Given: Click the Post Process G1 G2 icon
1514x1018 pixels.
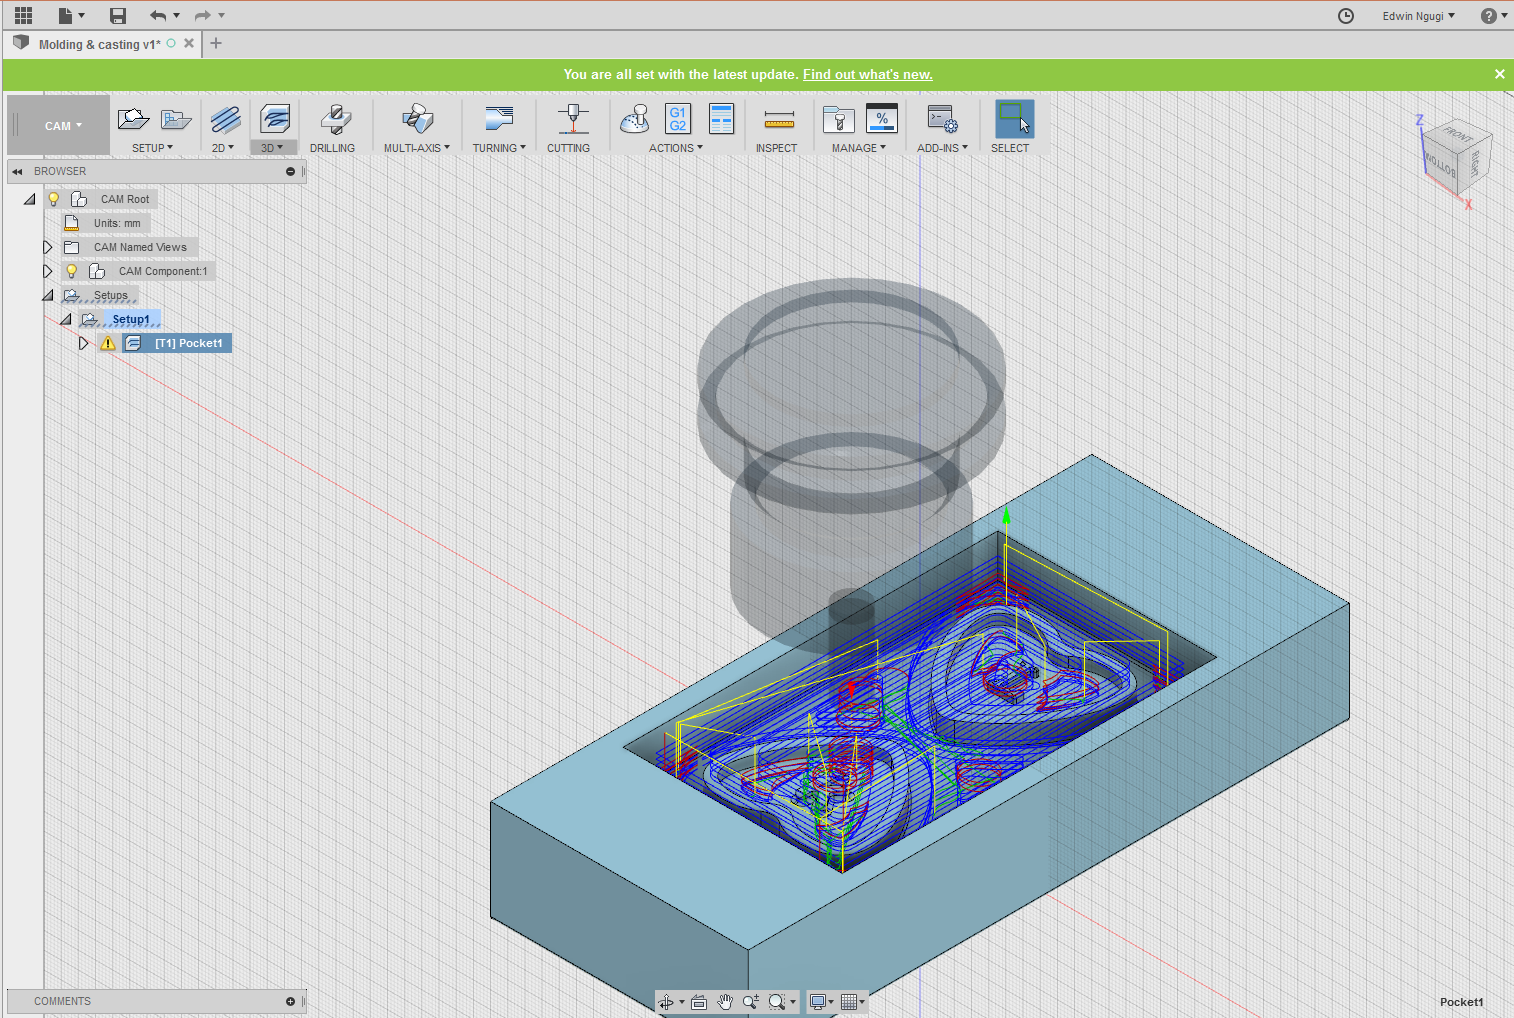Looking at the screenshot, I should [678, 119].
